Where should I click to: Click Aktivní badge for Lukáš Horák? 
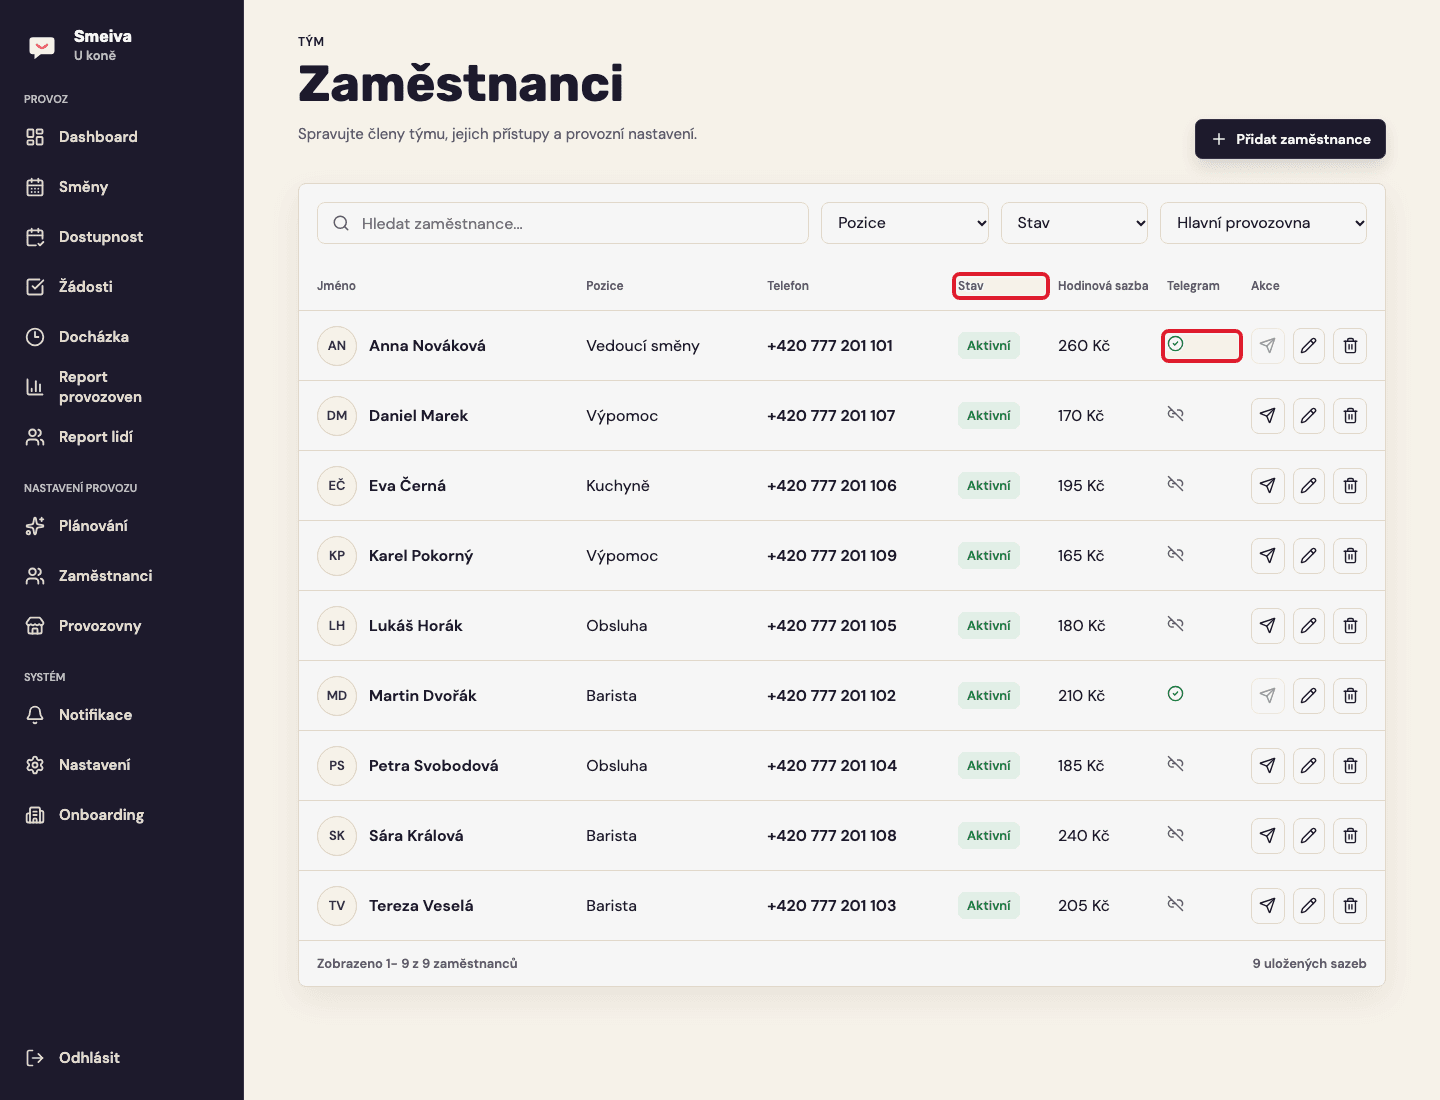pos(989,626)
